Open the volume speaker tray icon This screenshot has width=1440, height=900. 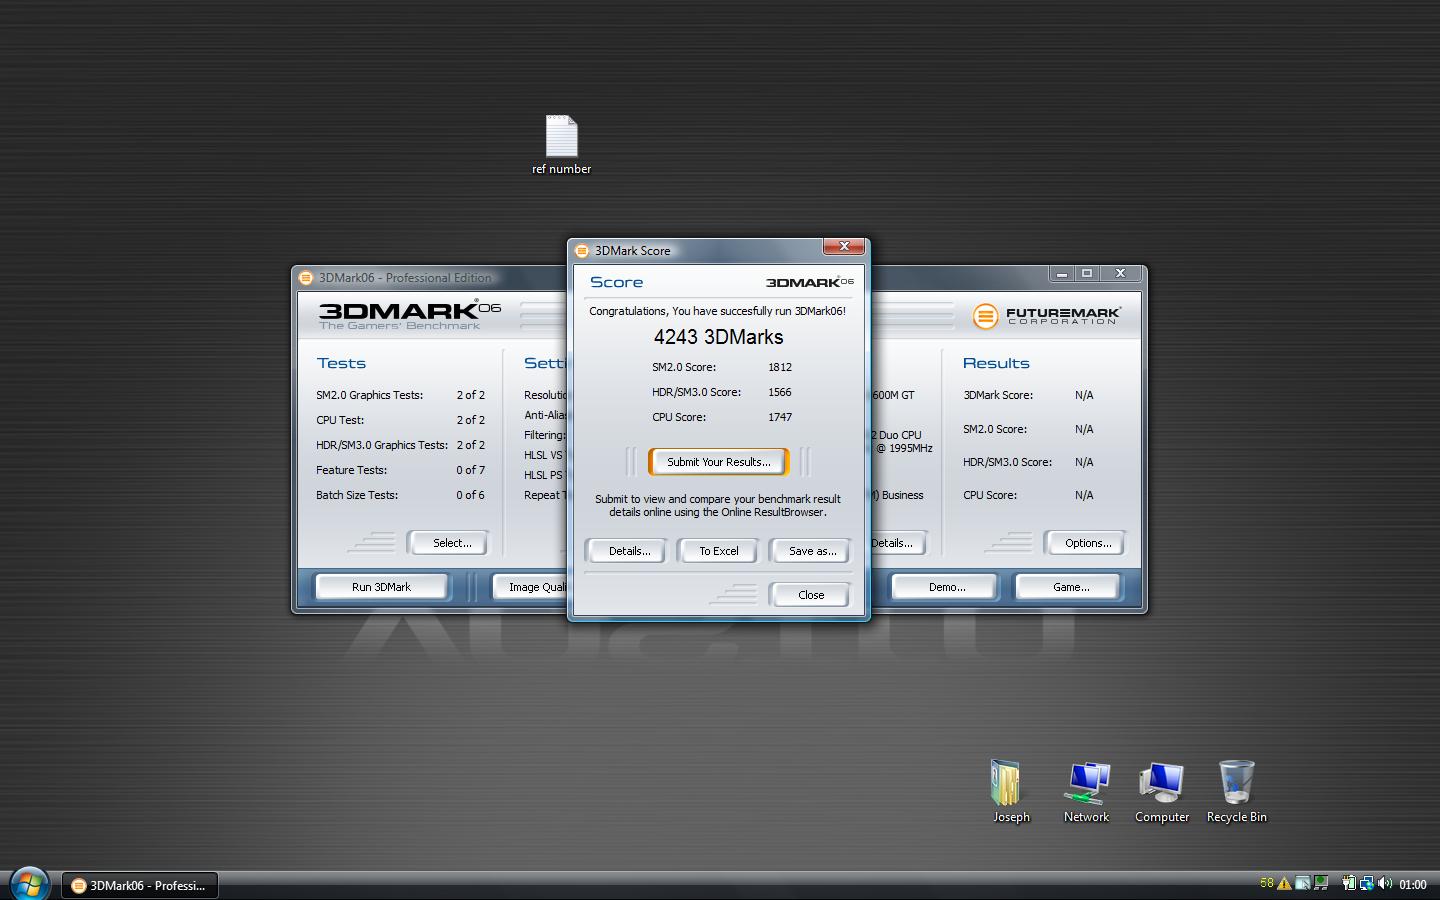pos(1385,884)
